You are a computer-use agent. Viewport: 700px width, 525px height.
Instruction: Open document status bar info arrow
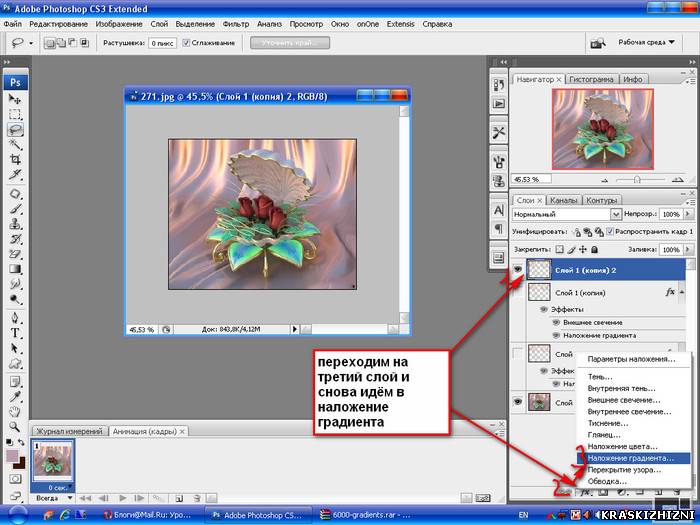pos(294,329)
